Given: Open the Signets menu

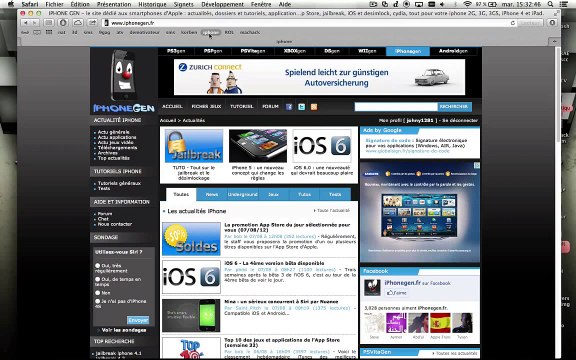Looking at the screenshot, I should (x=184, y=4).
